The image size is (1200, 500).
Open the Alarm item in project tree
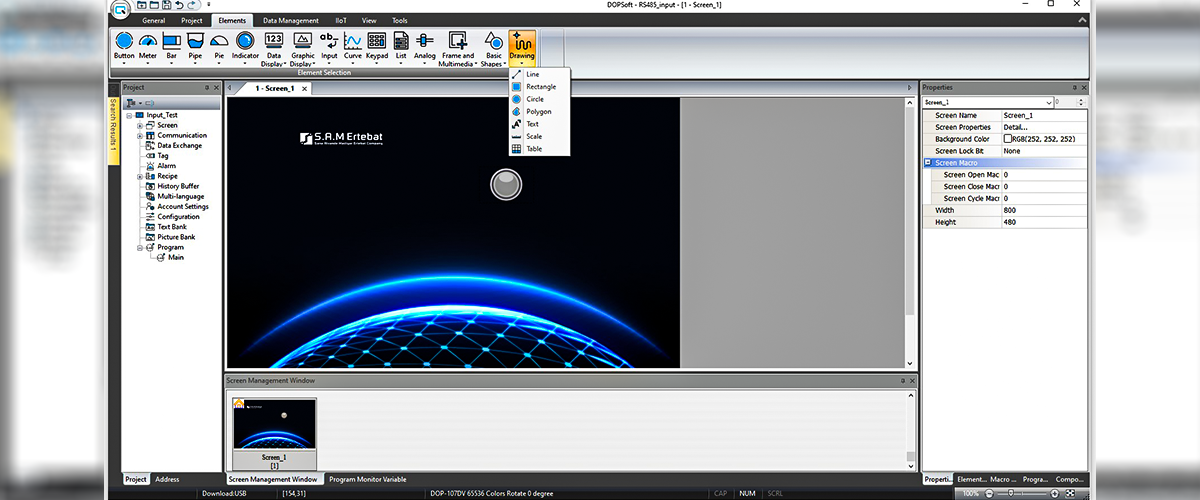click(x=166, y=166)
